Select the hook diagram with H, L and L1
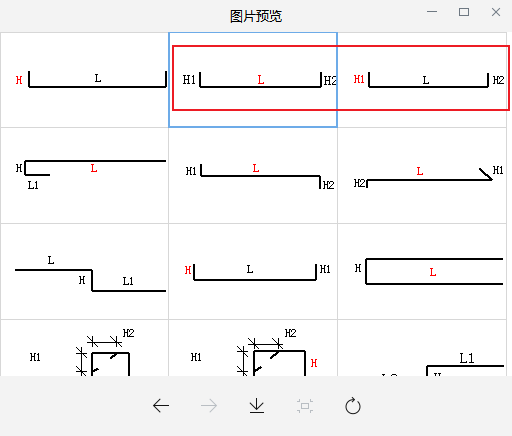The height and width of the screenshot is (436, 512). (85, 175)
